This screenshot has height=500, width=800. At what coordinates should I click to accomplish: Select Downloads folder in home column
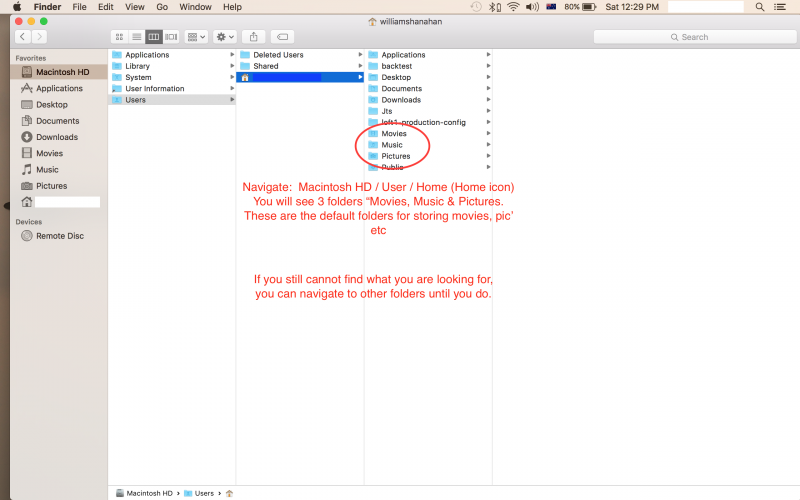click(x=429, y=99)
